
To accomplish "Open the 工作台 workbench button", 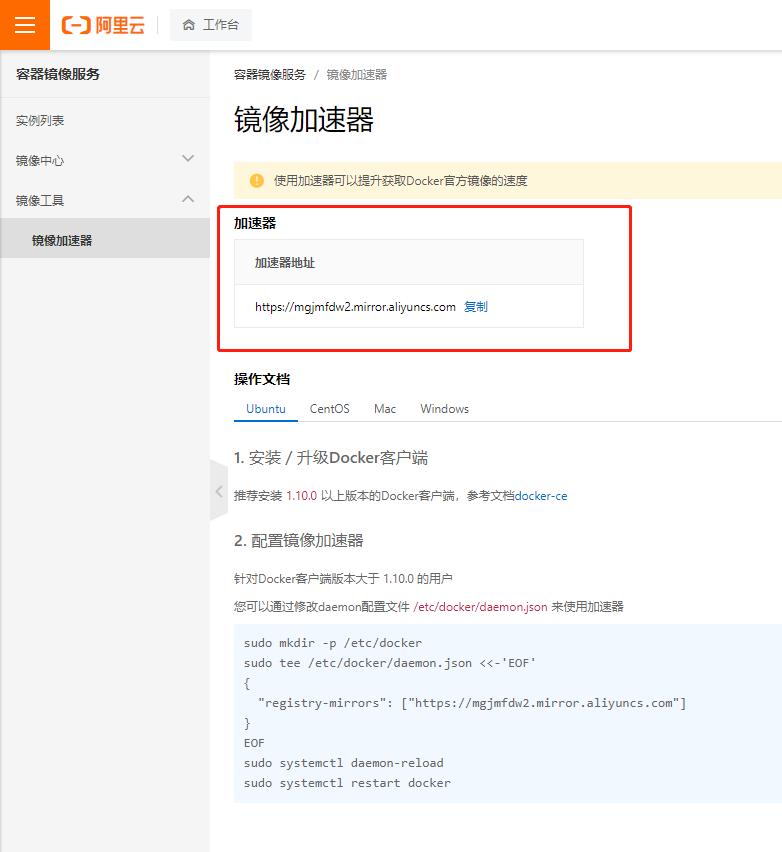I will [211, 25].
